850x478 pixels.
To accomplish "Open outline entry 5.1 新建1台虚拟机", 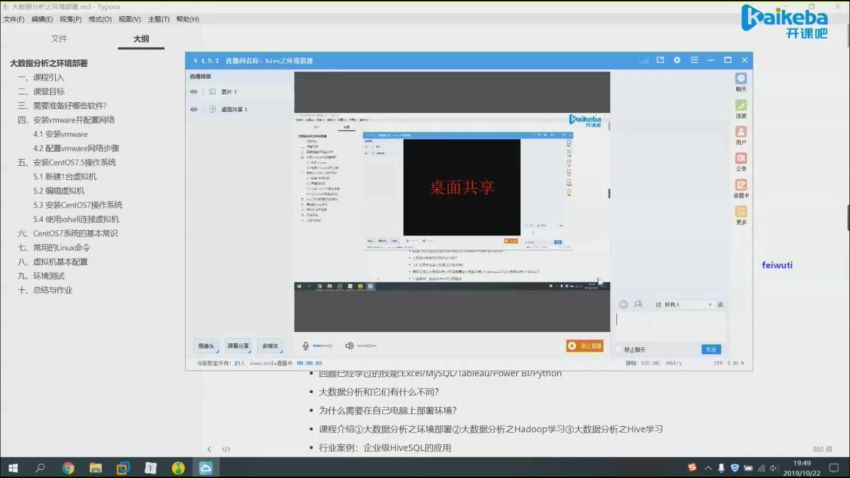I will 65,176.
